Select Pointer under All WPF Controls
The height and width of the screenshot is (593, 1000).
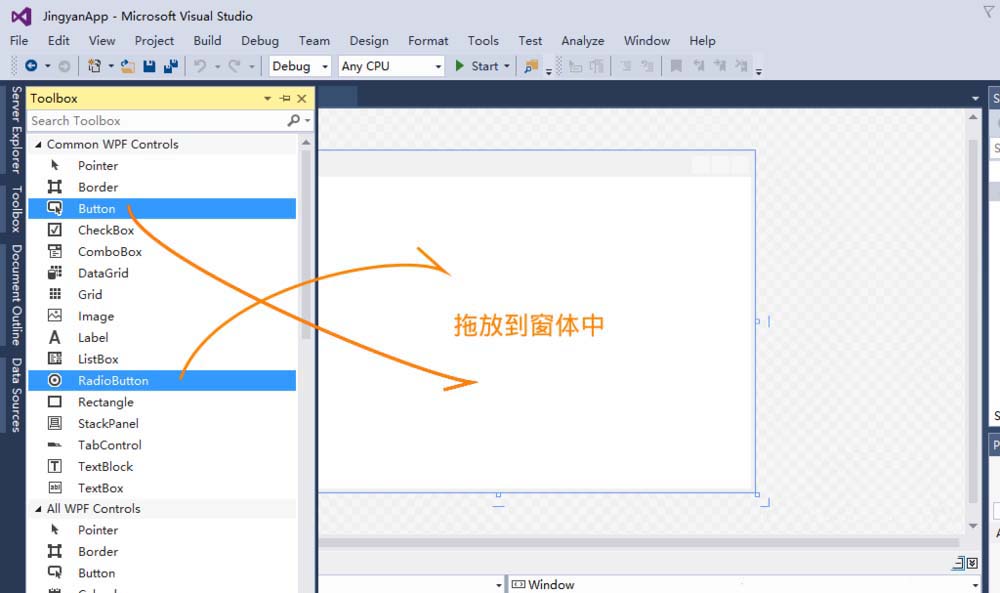click(x=162, y=530)
